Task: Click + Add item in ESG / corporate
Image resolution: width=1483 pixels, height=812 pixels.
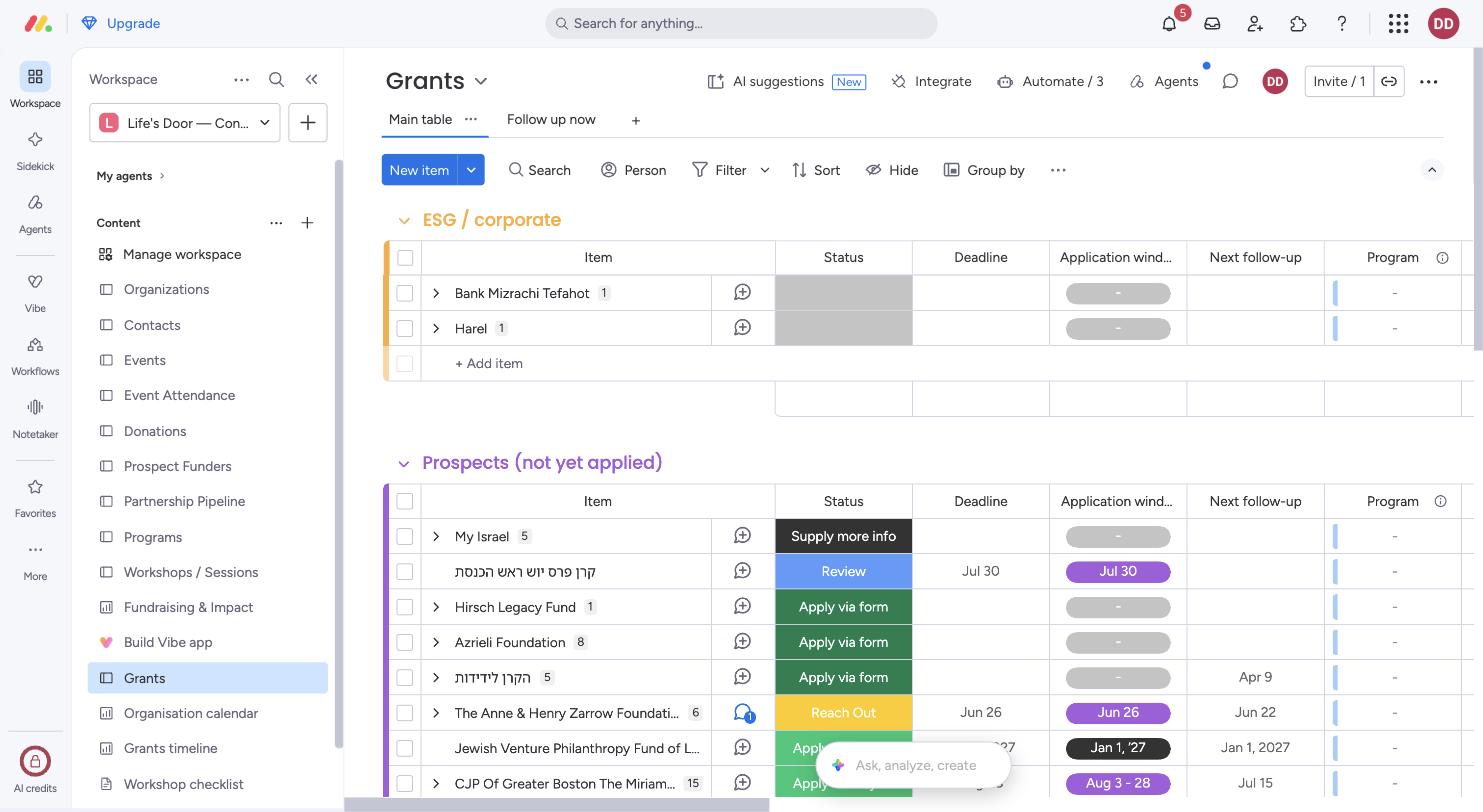Action: point(489,364)
